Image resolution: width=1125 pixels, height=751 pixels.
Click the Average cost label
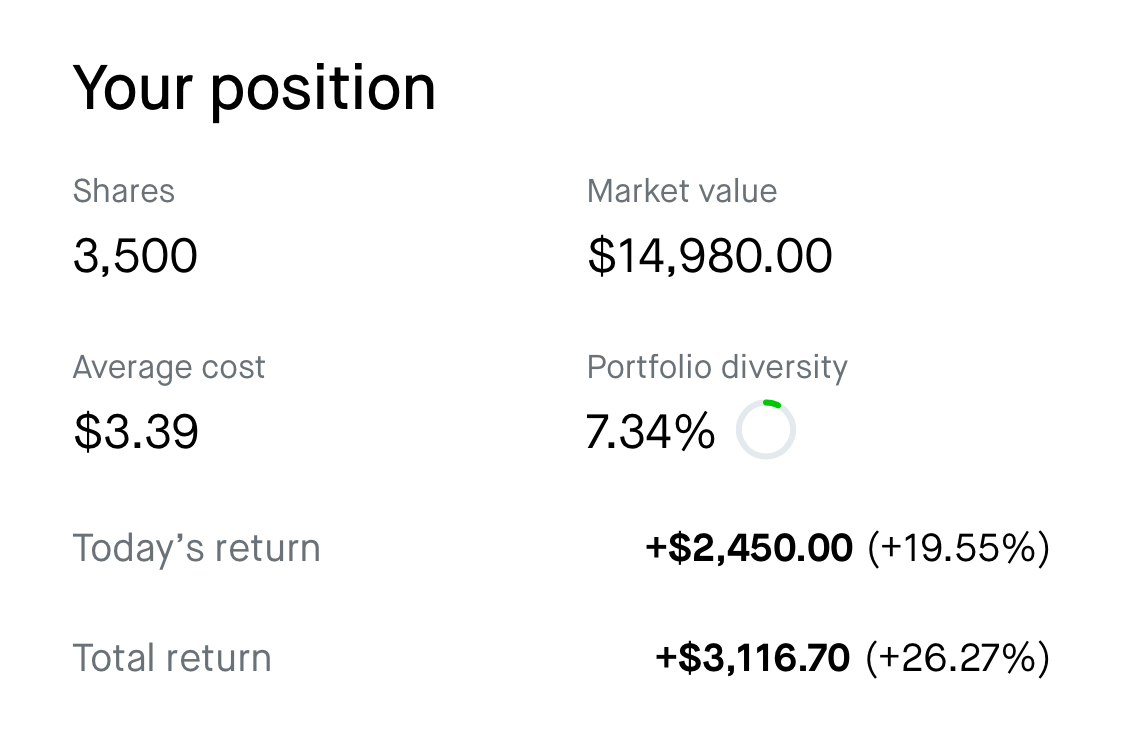tap(169, 367)
